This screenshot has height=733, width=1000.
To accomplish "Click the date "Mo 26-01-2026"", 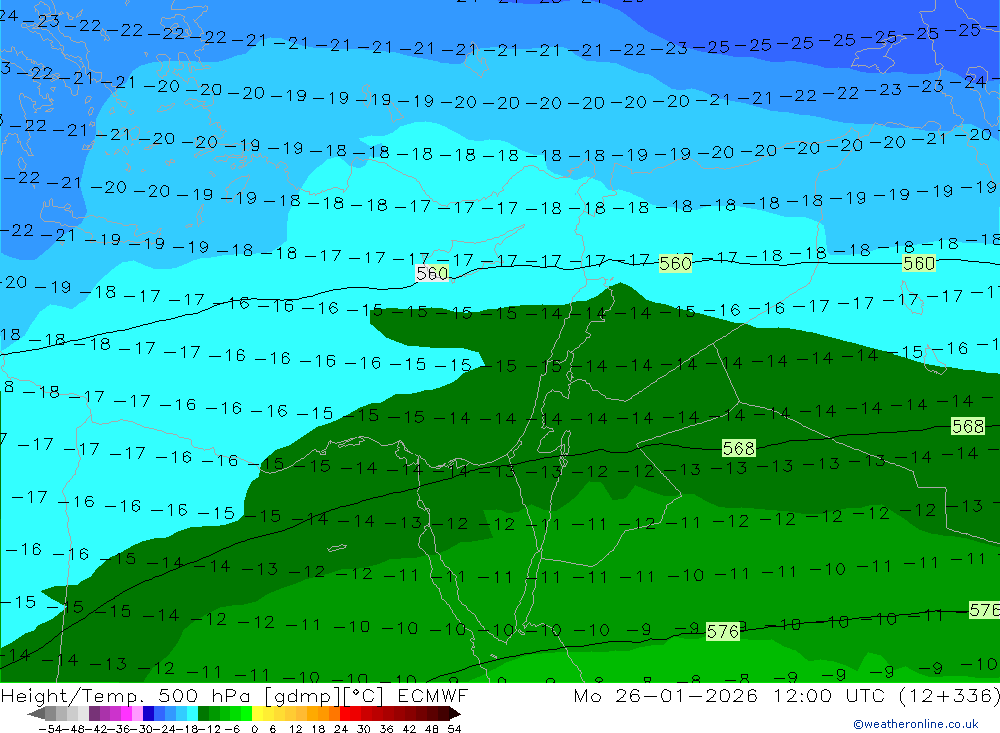I will (665, 695).
